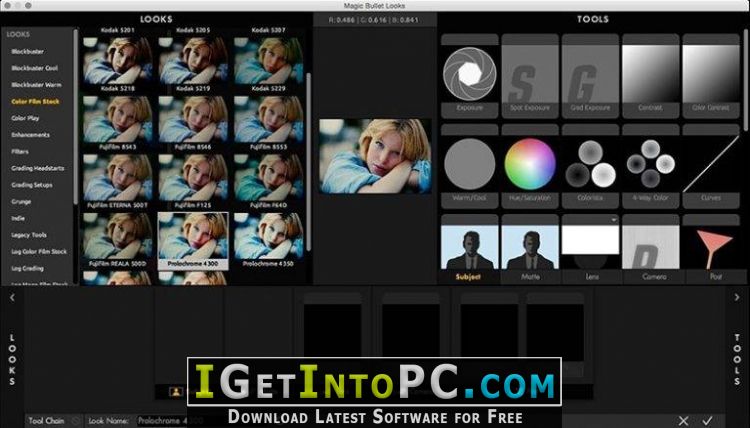Pick the Grad Exposure tool
This screenshot has height=428, width=750.
[590, 76]
